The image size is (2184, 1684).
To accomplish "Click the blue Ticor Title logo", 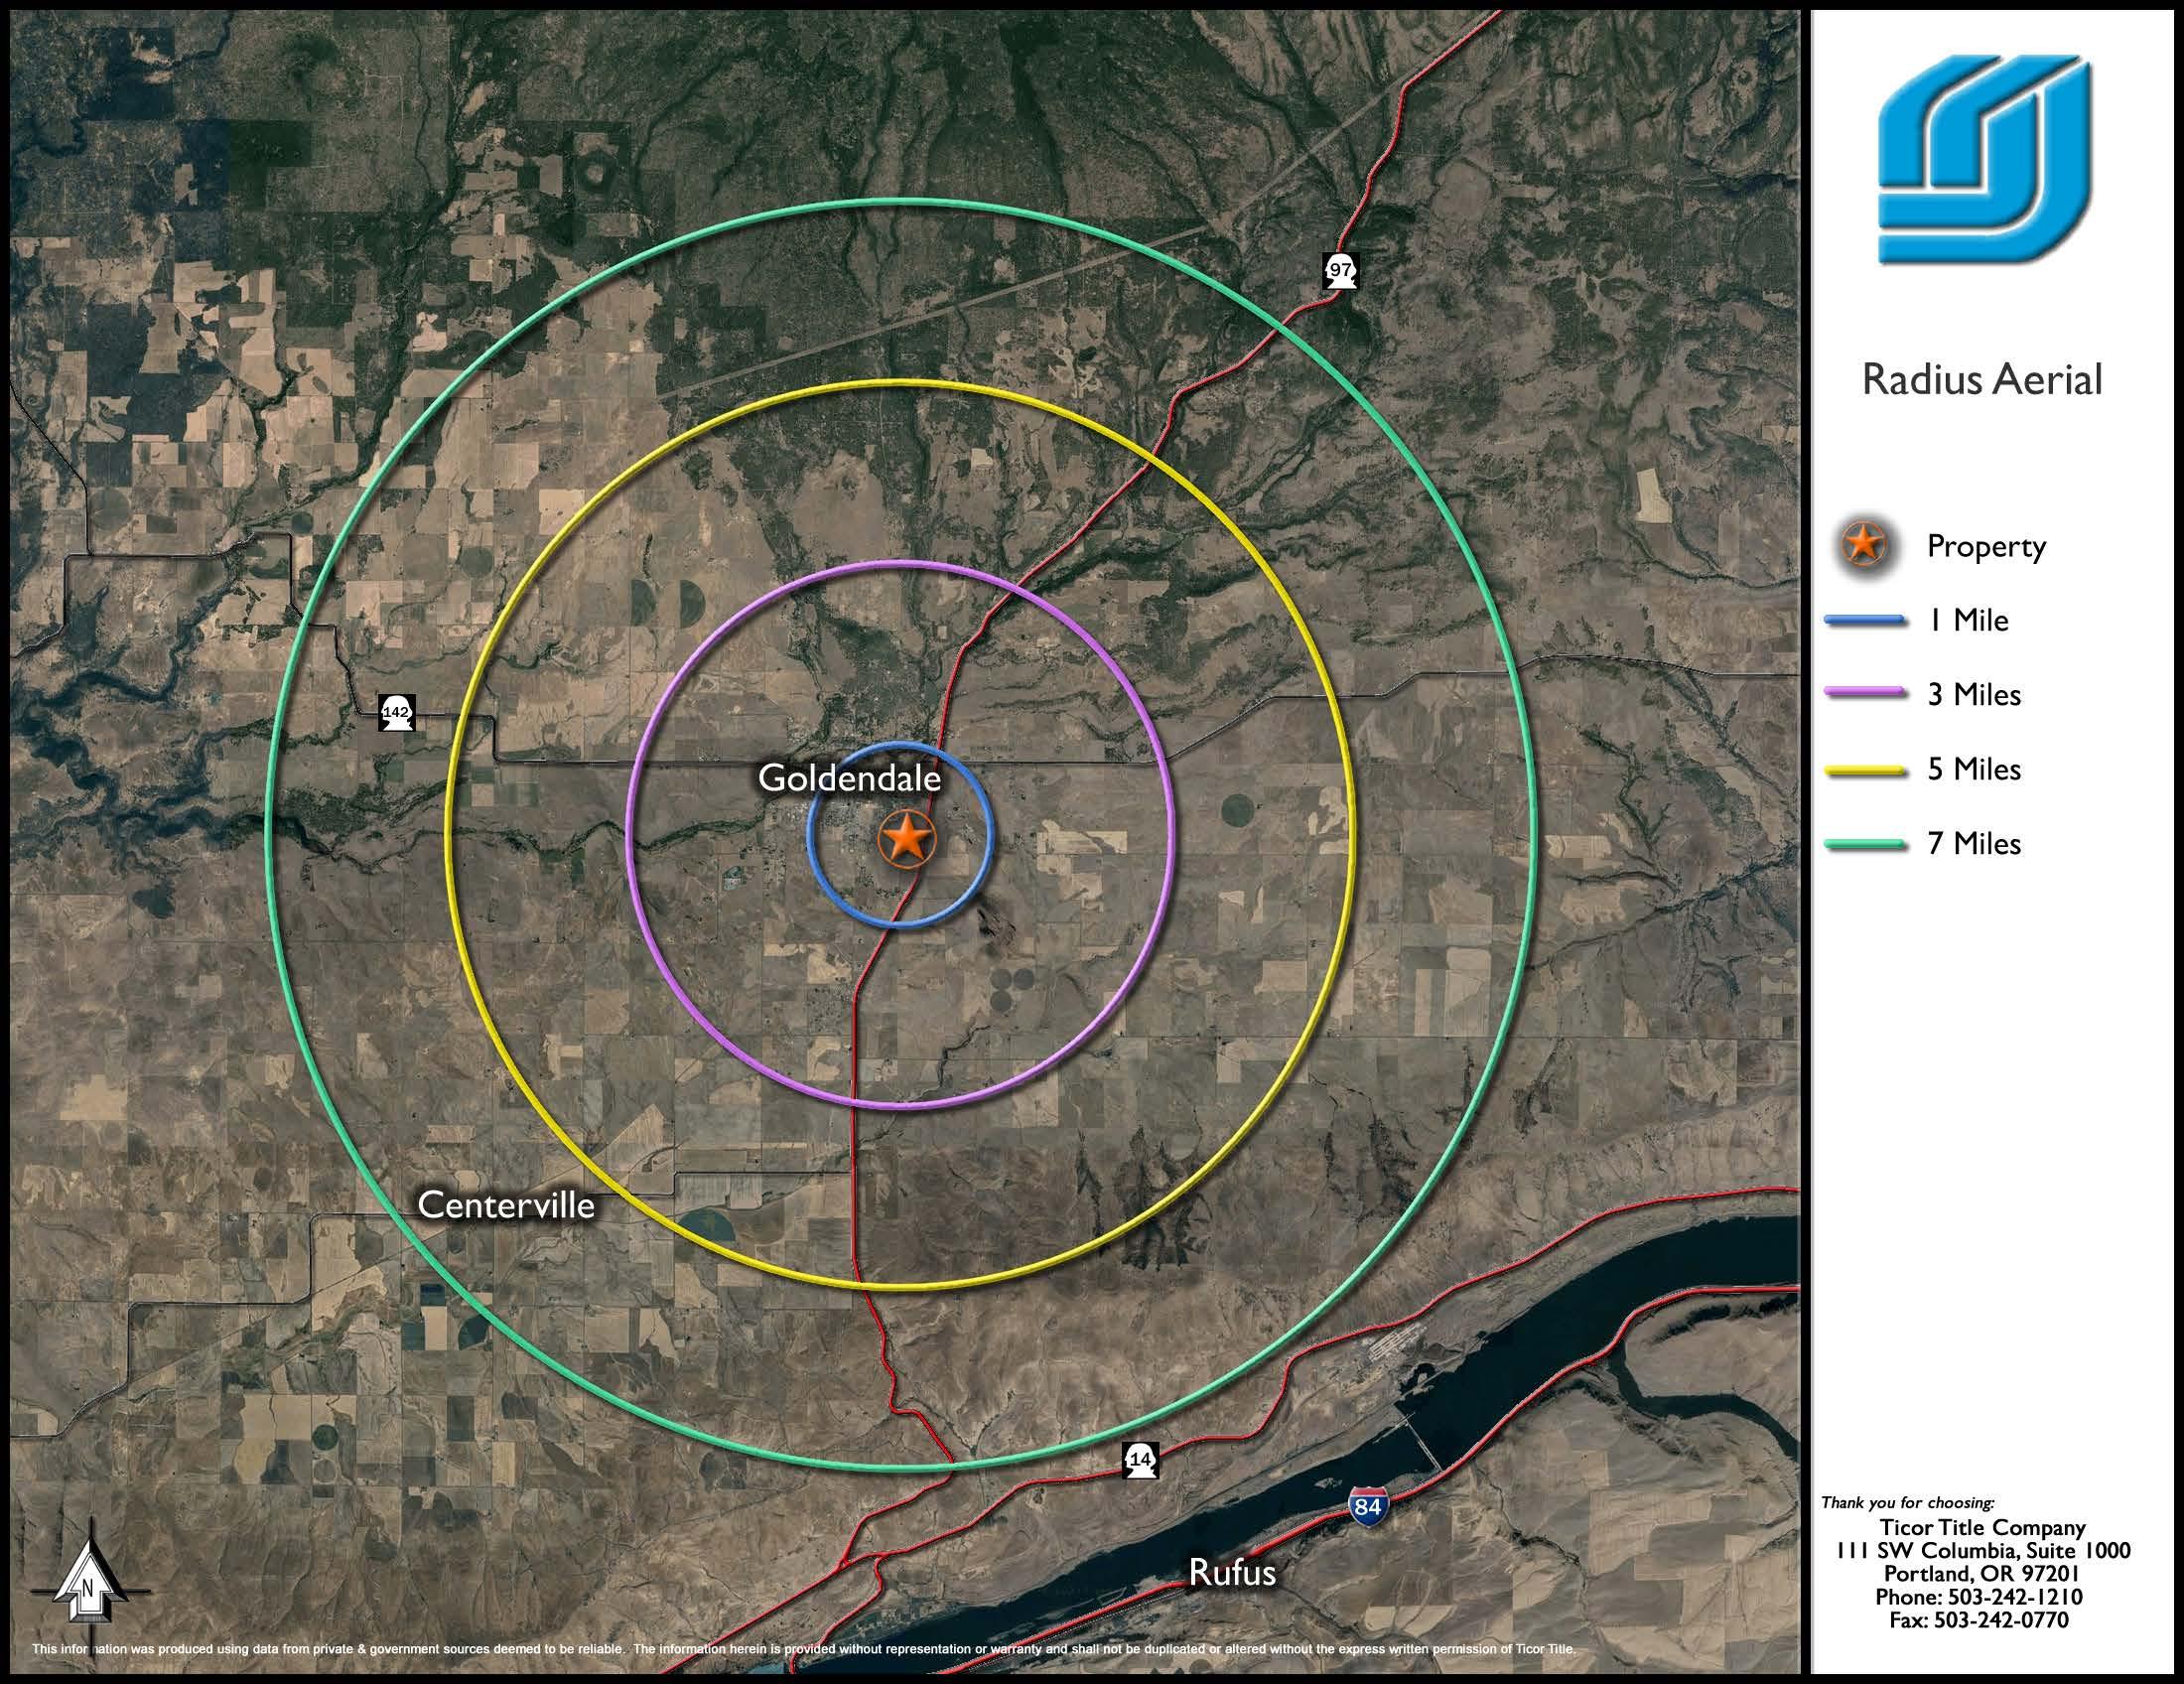I will pos(1983,159).
